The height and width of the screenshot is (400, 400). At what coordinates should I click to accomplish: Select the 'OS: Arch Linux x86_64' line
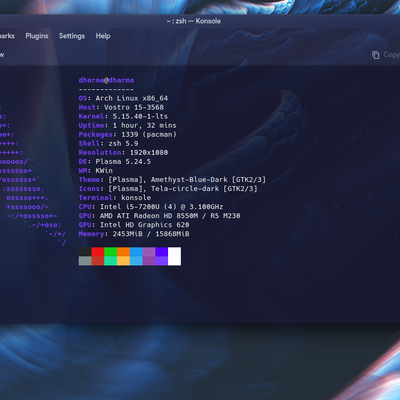[123, 98]
